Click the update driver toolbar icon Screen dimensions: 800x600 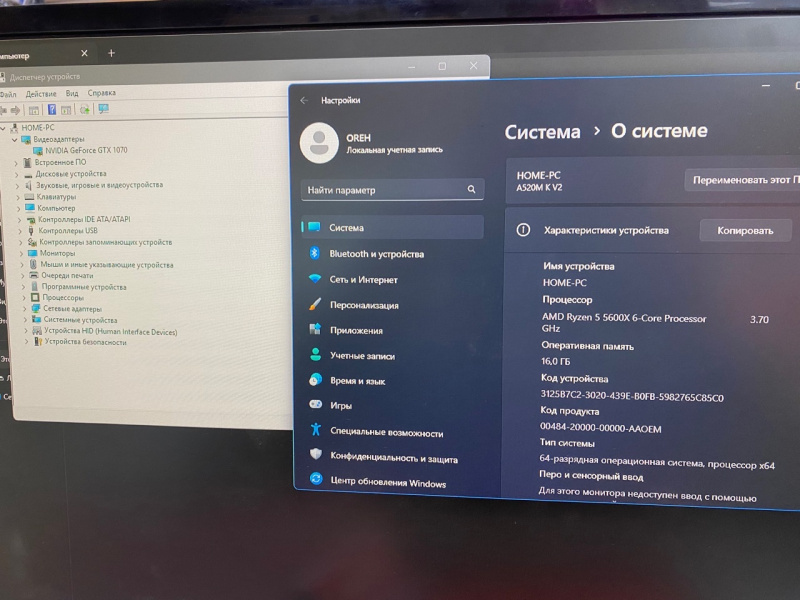click(x=85, y=109)
